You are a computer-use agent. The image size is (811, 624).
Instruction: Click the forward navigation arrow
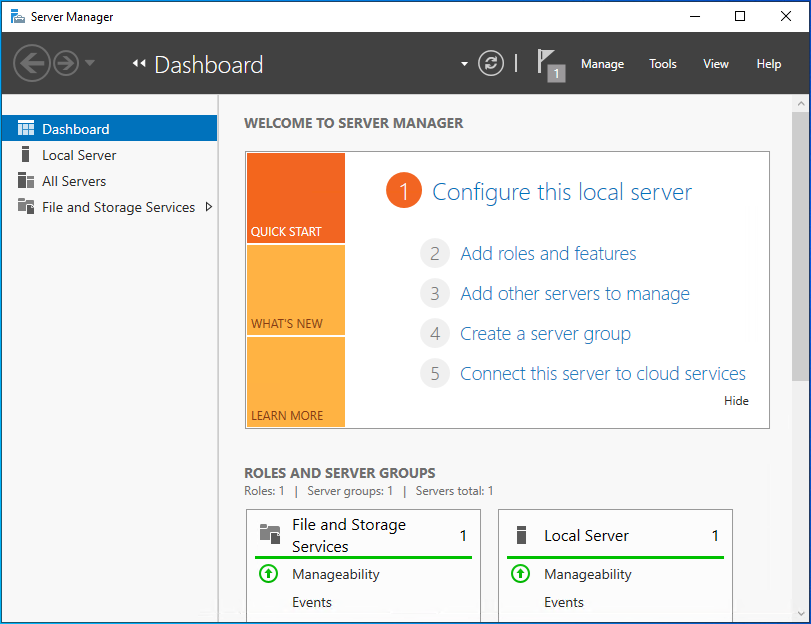(66, 63)
